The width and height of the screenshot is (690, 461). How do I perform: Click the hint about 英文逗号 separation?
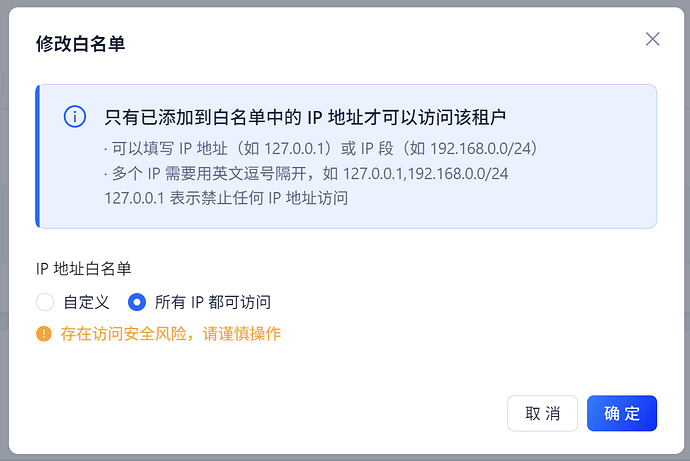306,173
